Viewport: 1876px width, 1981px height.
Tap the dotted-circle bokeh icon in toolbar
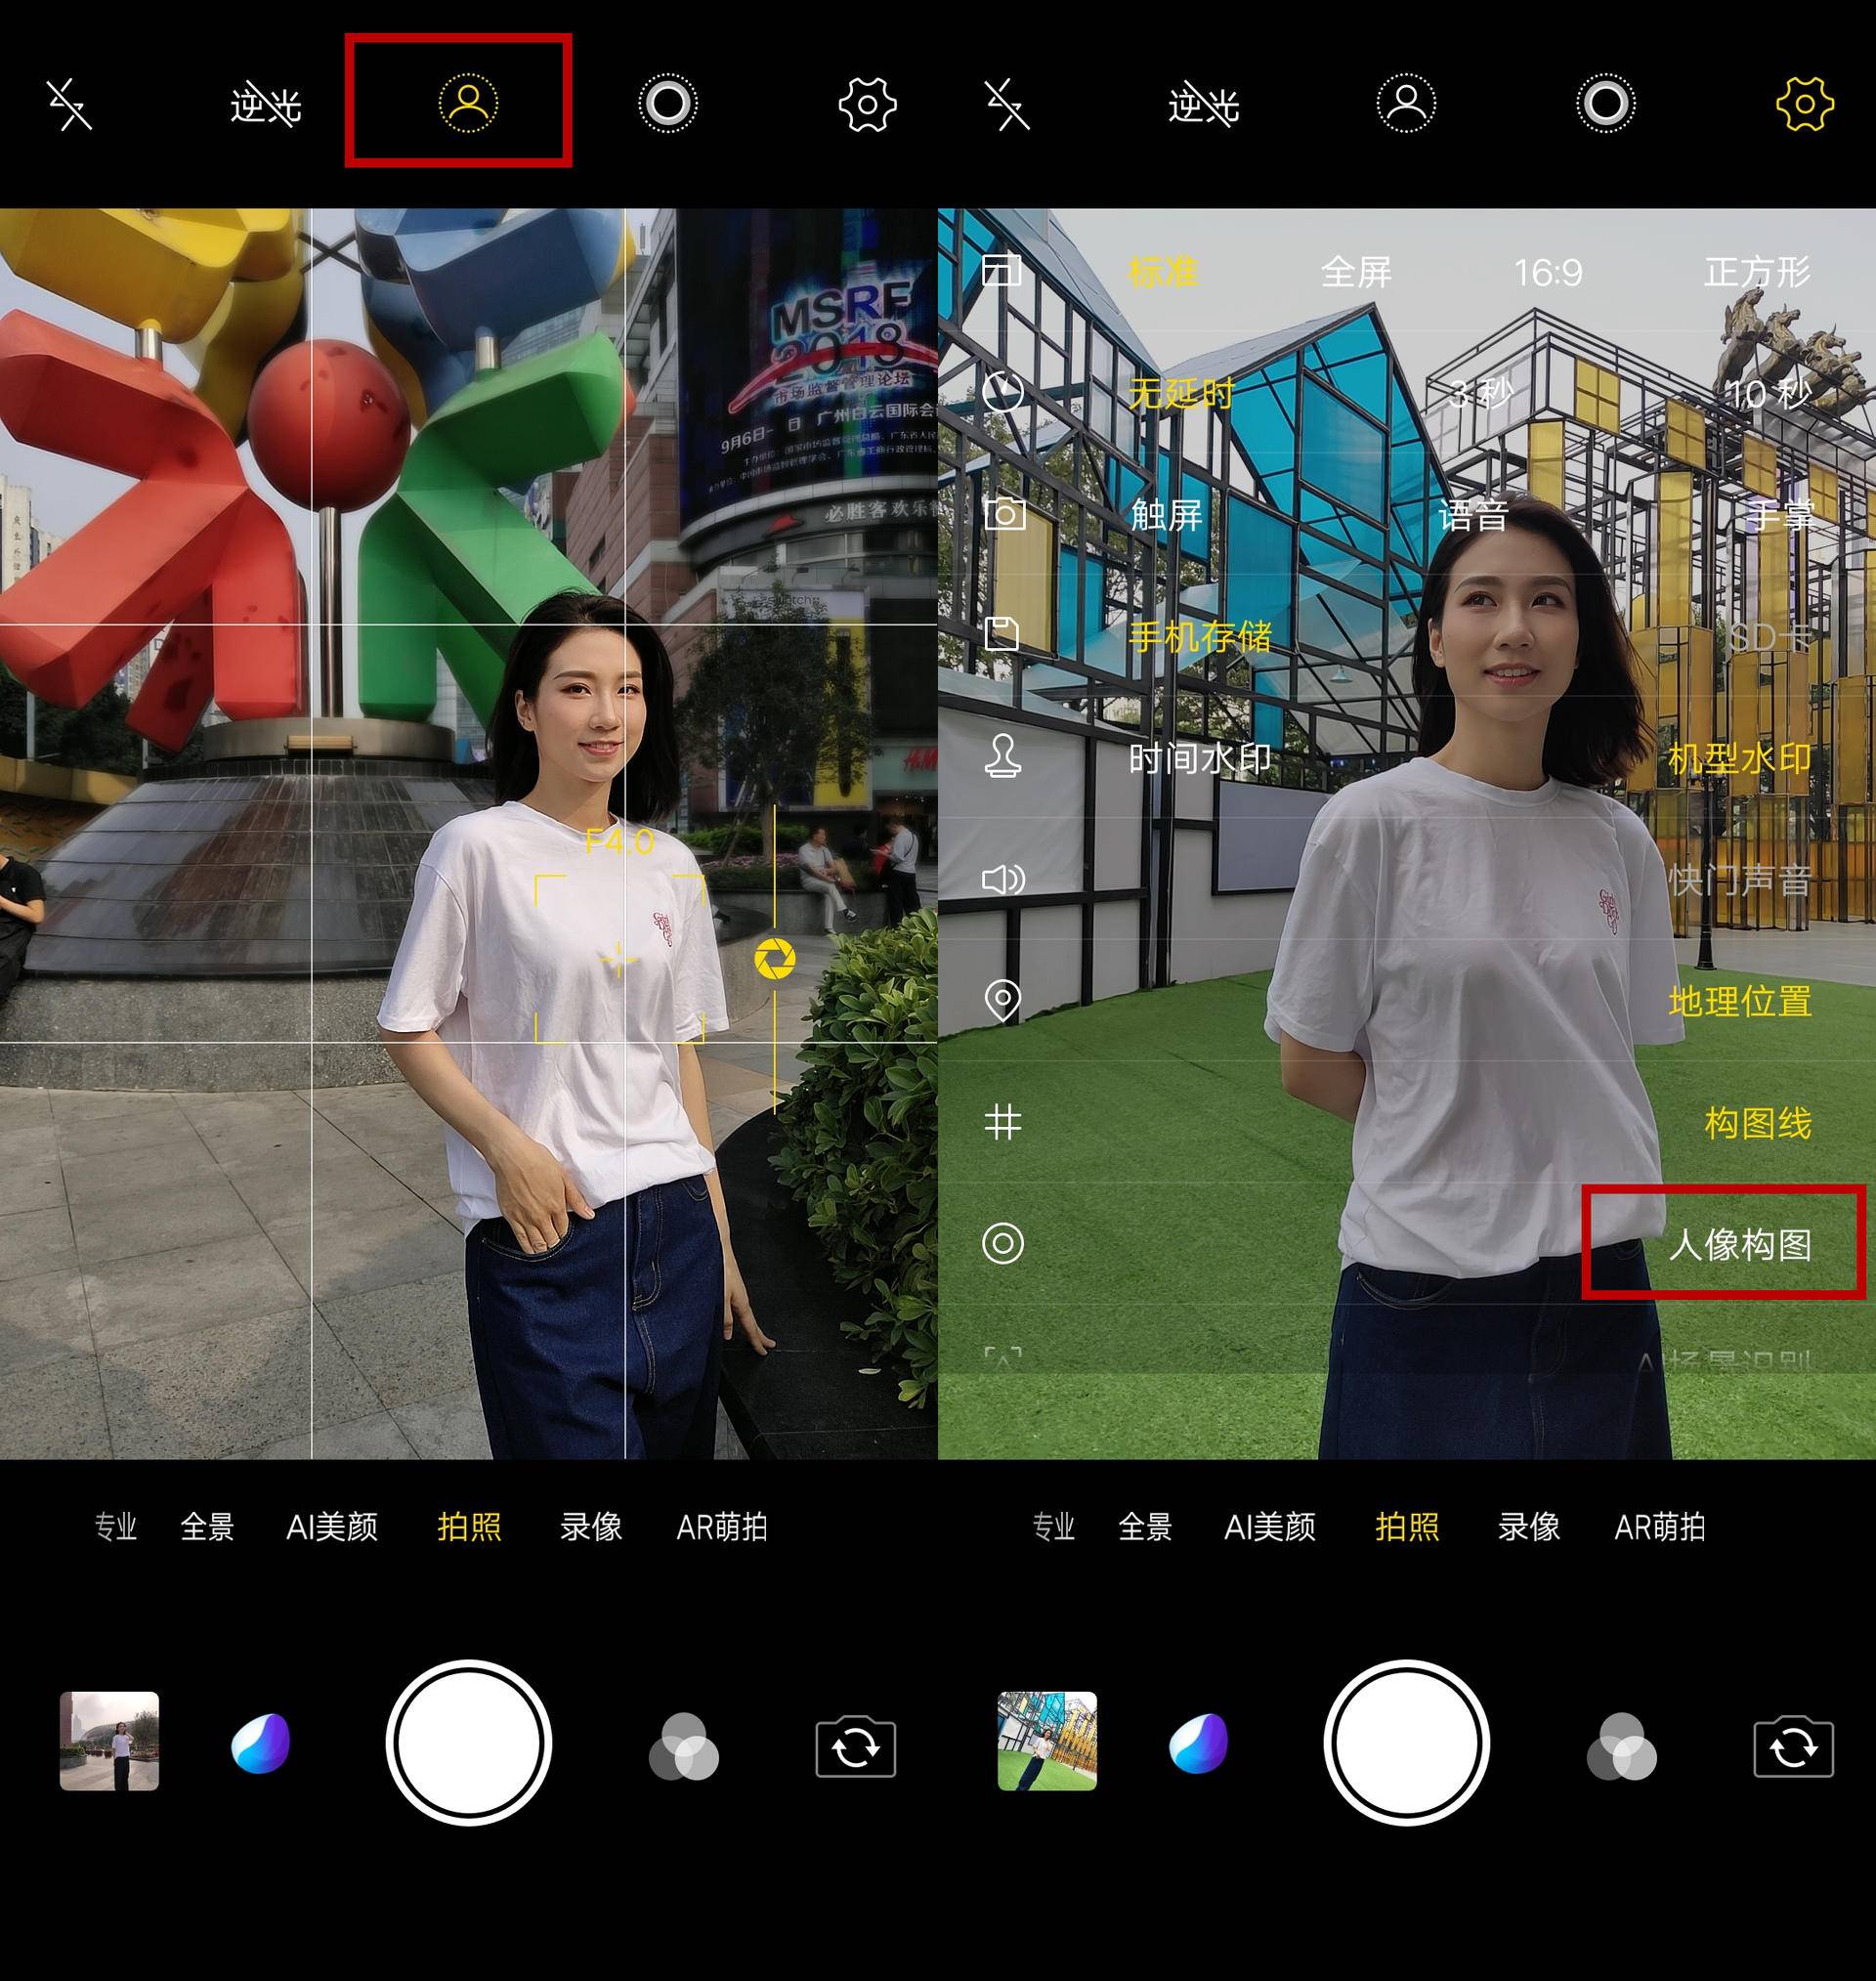point(668,105)
